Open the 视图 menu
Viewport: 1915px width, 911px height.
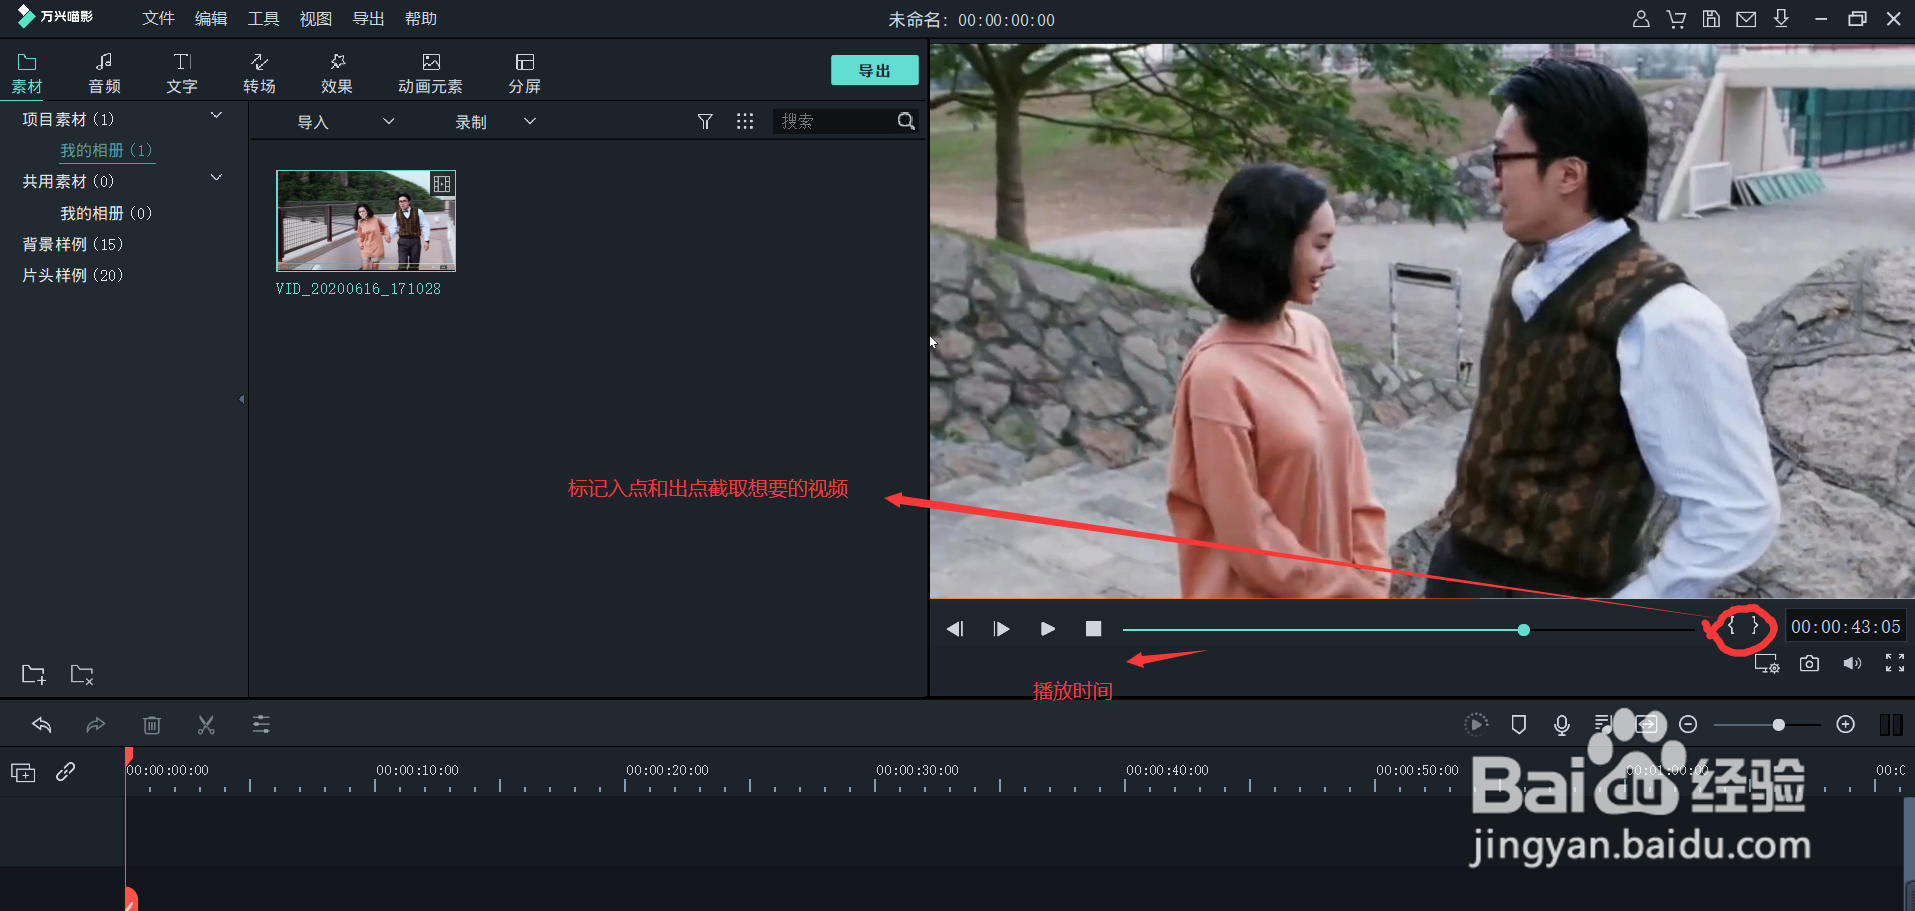pyautogui.click(x=316, y=19)
